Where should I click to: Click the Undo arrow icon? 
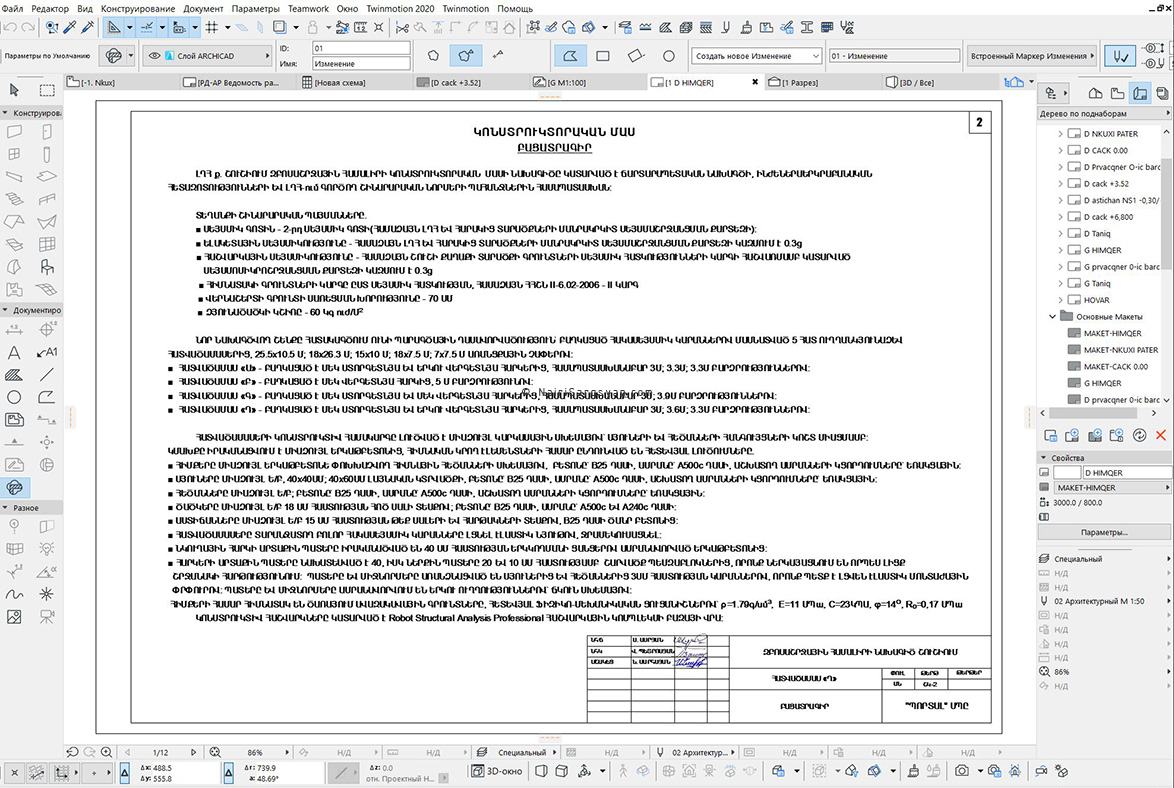tap(10, 28)
